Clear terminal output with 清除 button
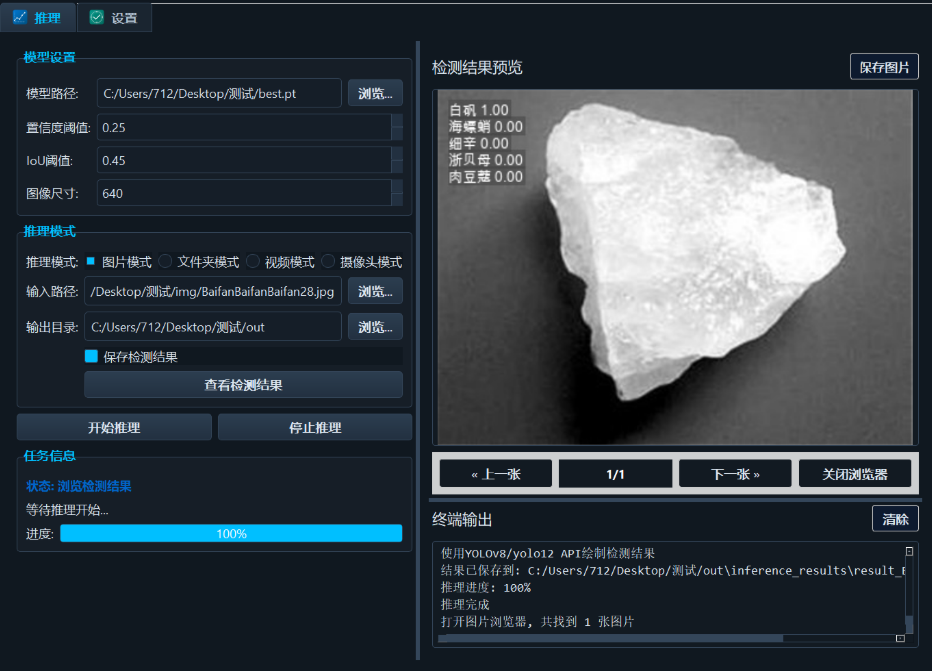 pyautogui.click(x=894, y=518)
